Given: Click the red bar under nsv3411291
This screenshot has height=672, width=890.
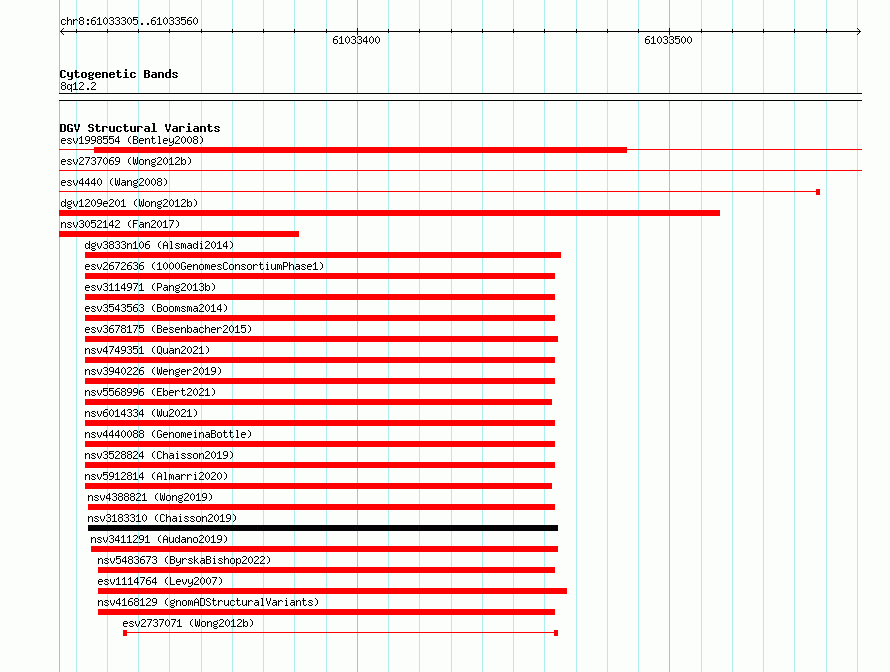Looking at the screenshot, I should click(324, 549).
